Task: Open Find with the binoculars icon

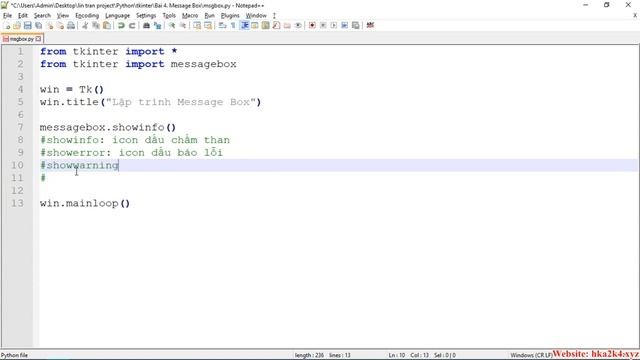Action: [146, 25]
